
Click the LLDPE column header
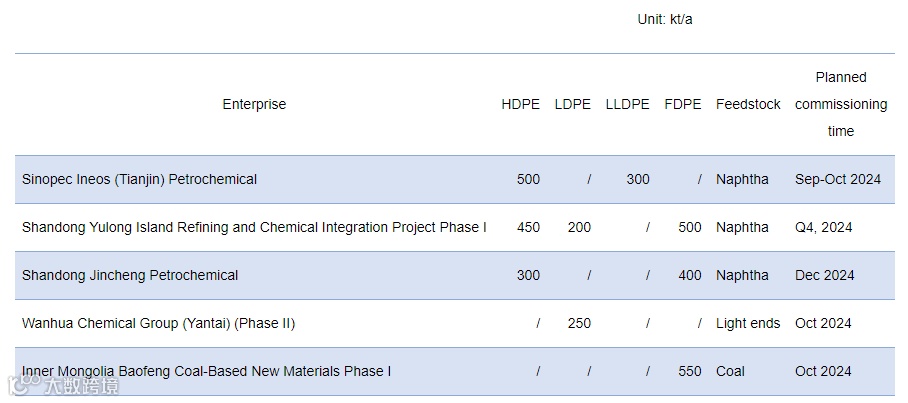coord(627,104)
